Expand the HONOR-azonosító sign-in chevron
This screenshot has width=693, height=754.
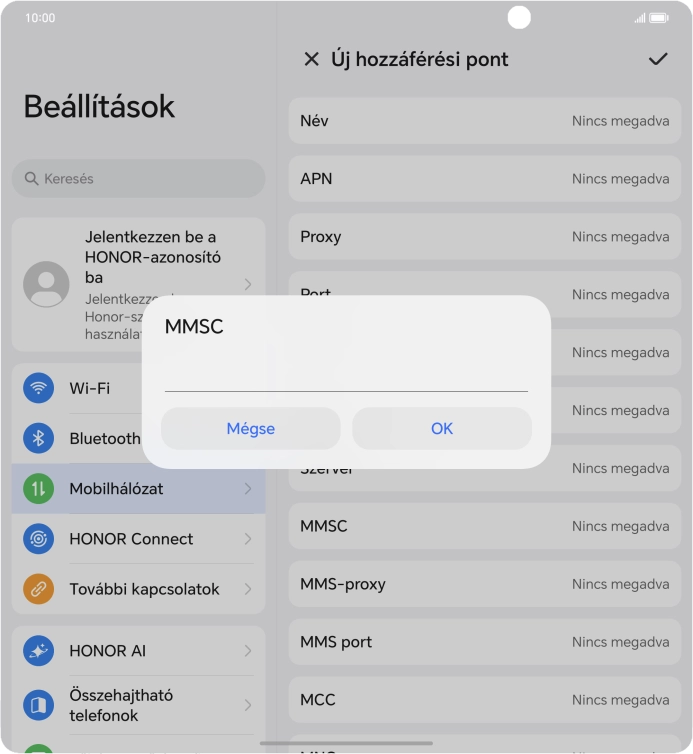[248, 284]
